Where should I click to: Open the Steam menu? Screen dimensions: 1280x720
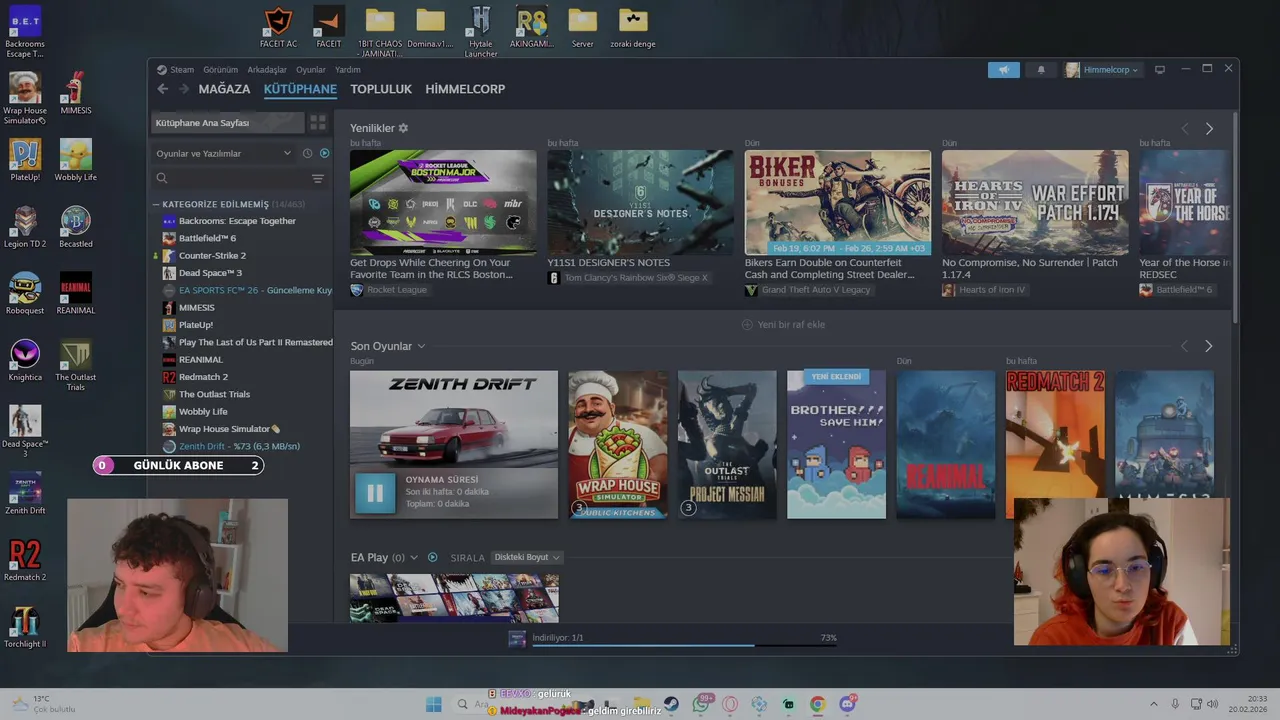176,70
